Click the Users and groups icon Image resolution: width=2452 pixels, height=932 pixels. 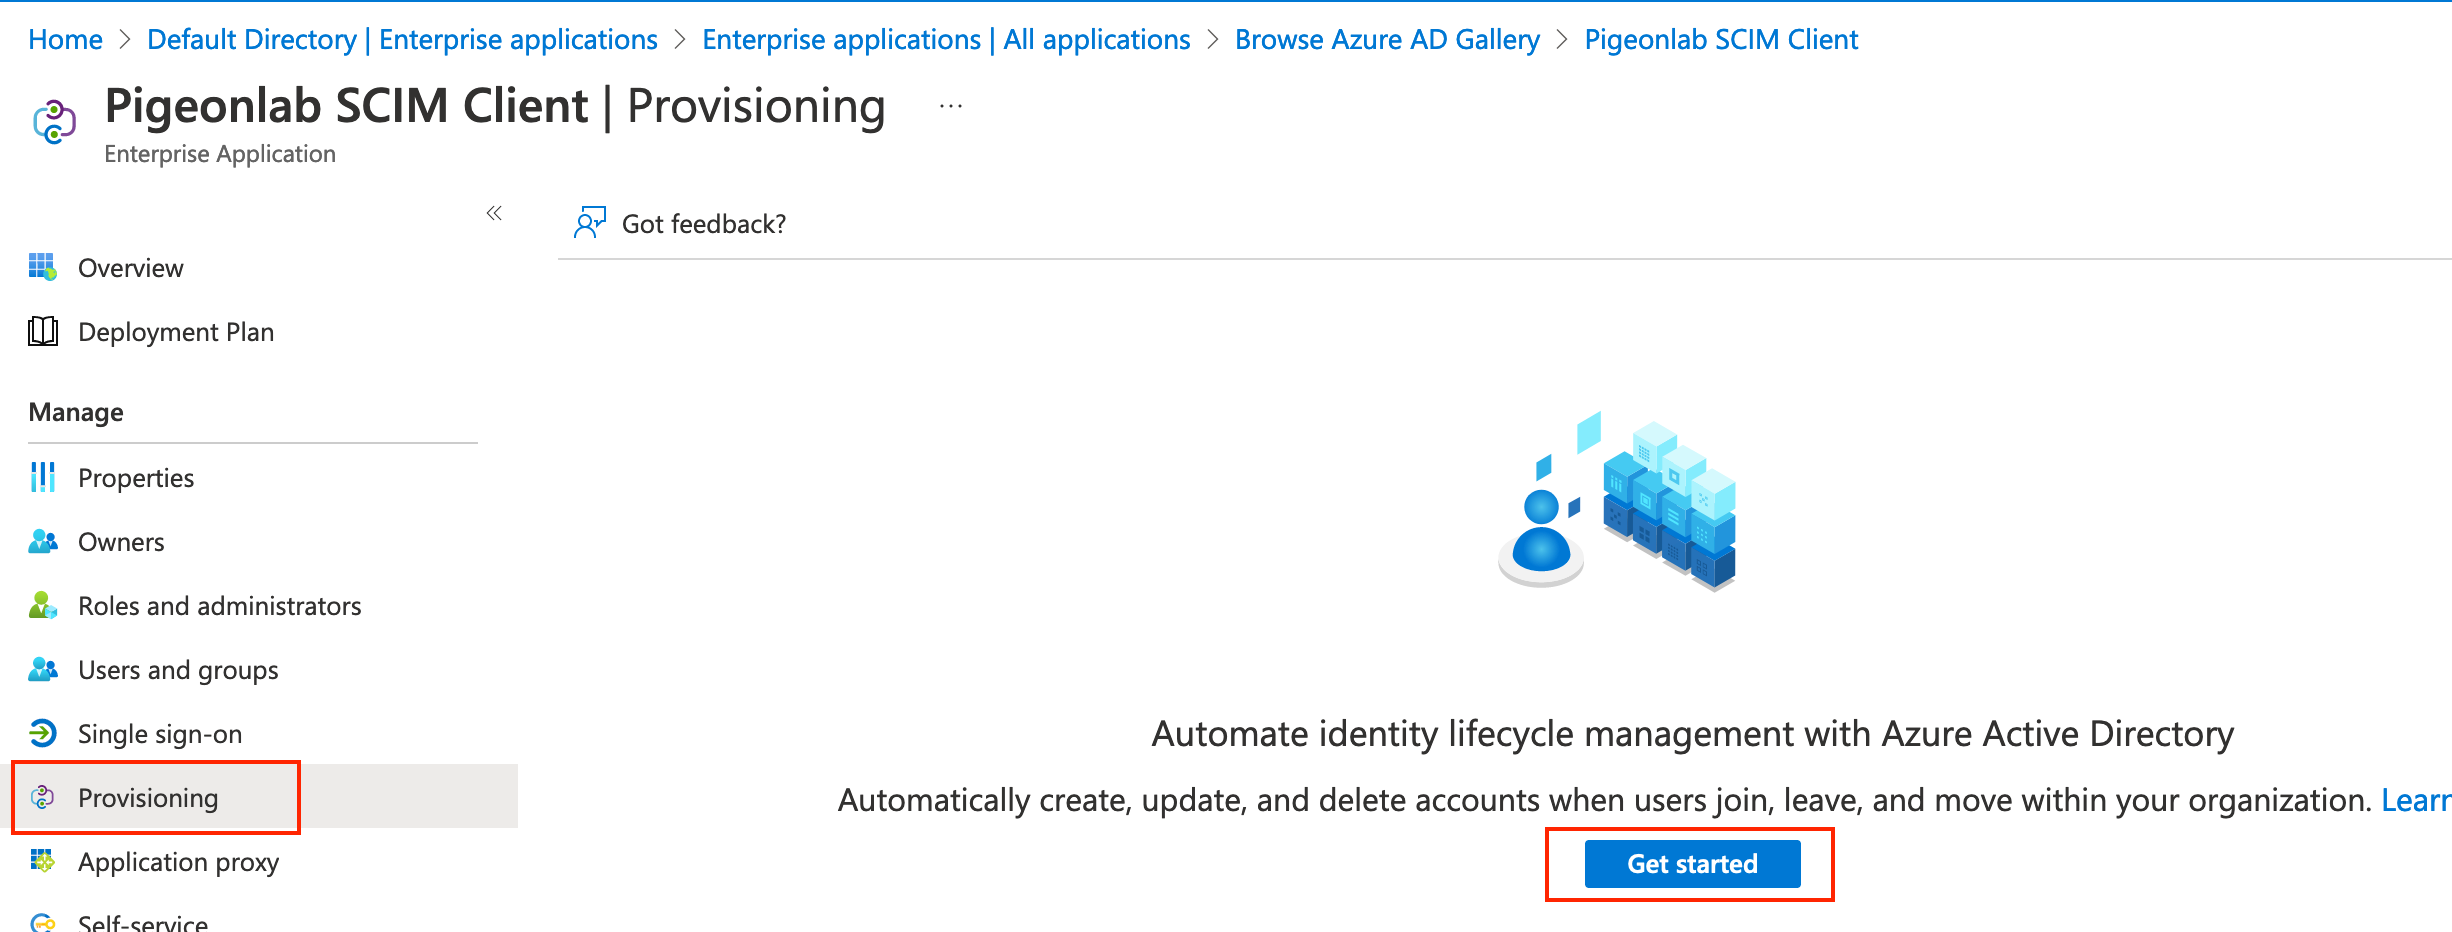pos(43,669)
